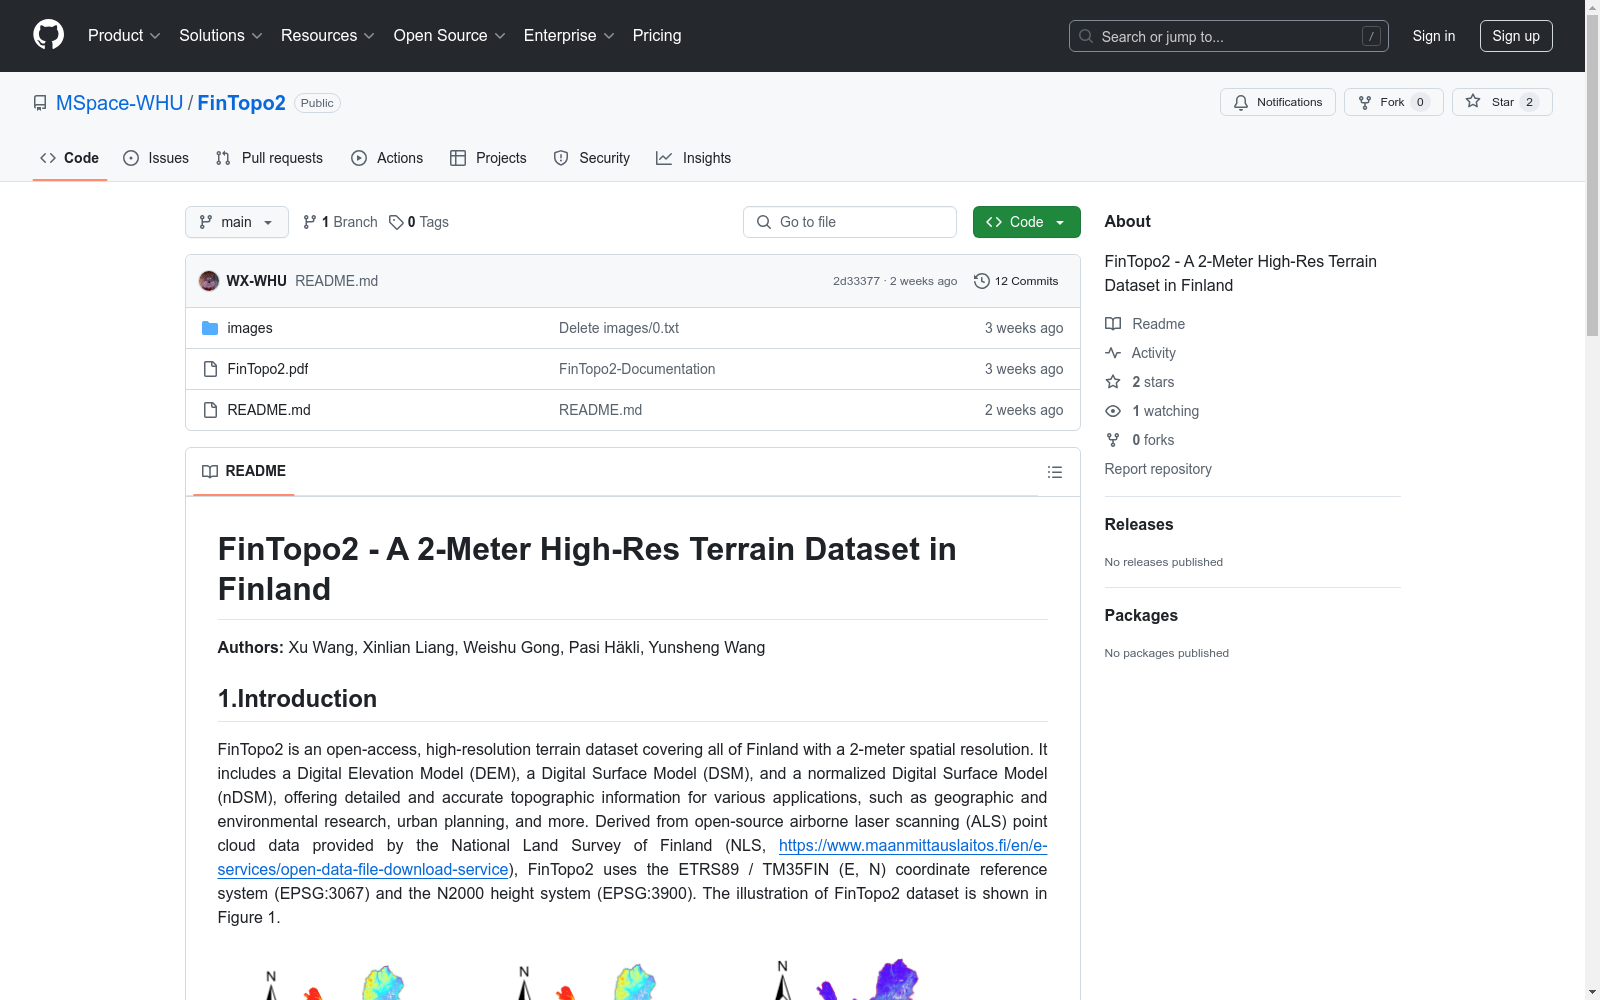This screenshot has height=1000, width=1600.
Task: Expand the Resources menu
Action: (x=328, y=36)
